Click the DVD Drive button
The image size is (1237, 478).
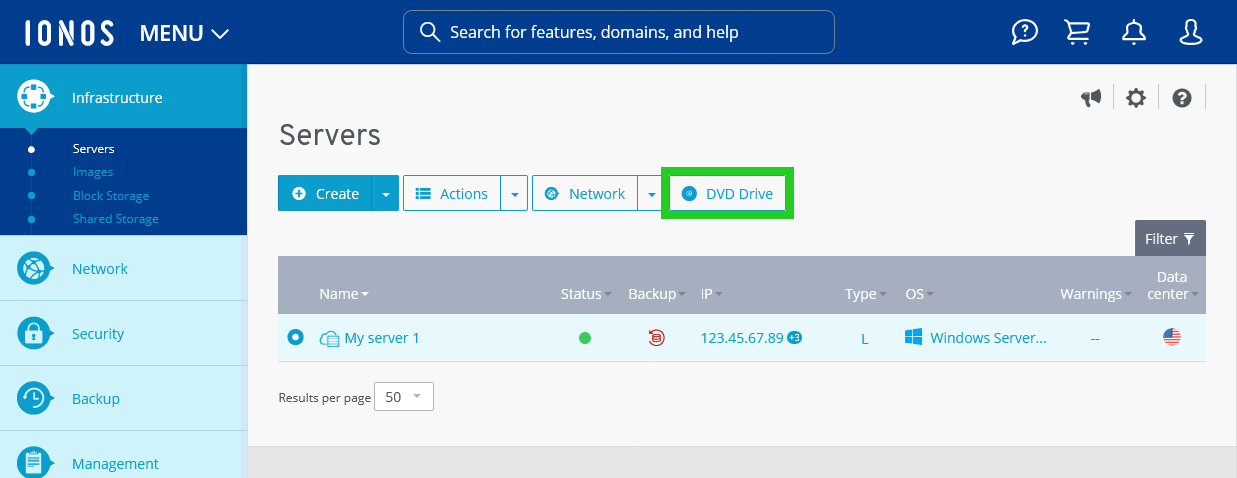point(728,194)
